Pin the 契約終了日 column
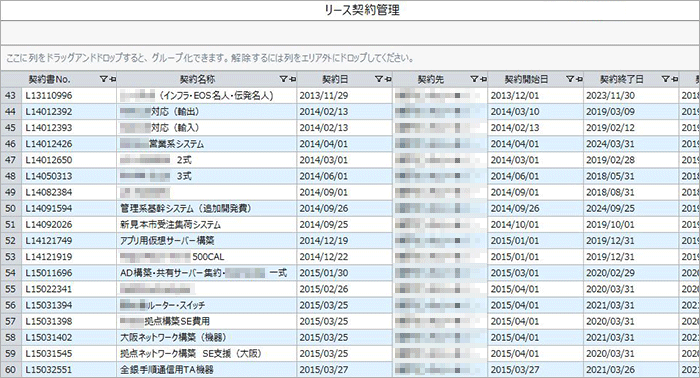Image resolution: width=700 pixels, height=378 pixels. (x=675, y=79)
